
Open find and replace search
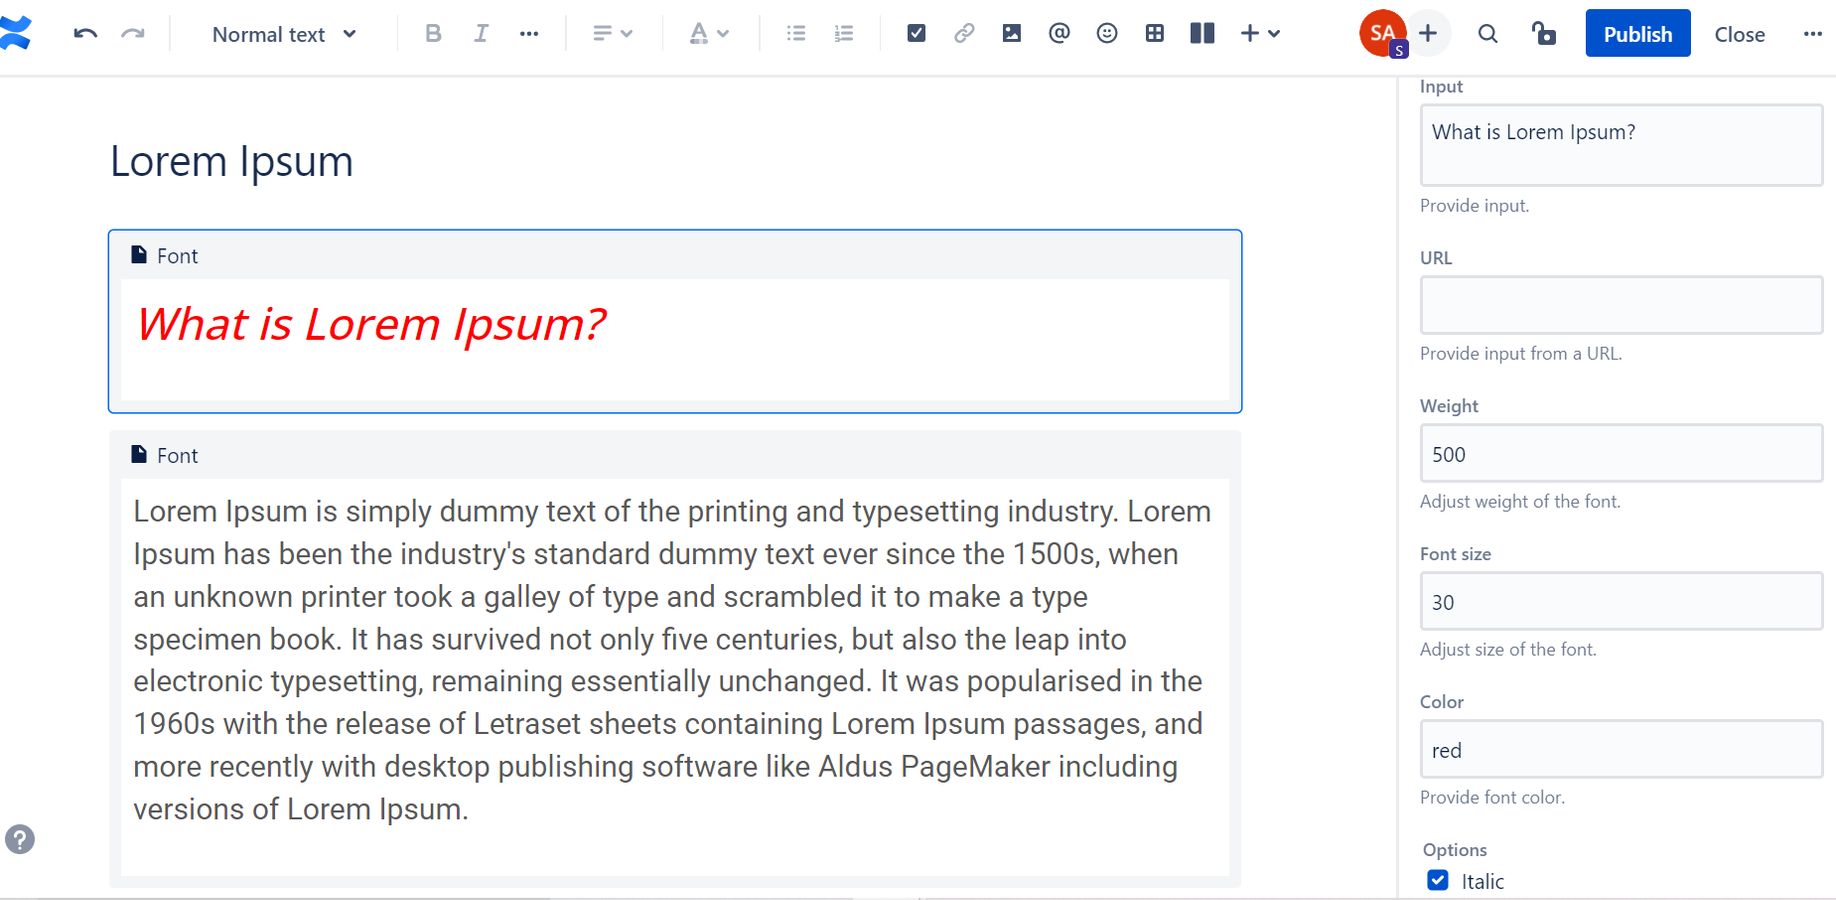click(1488, 34)
